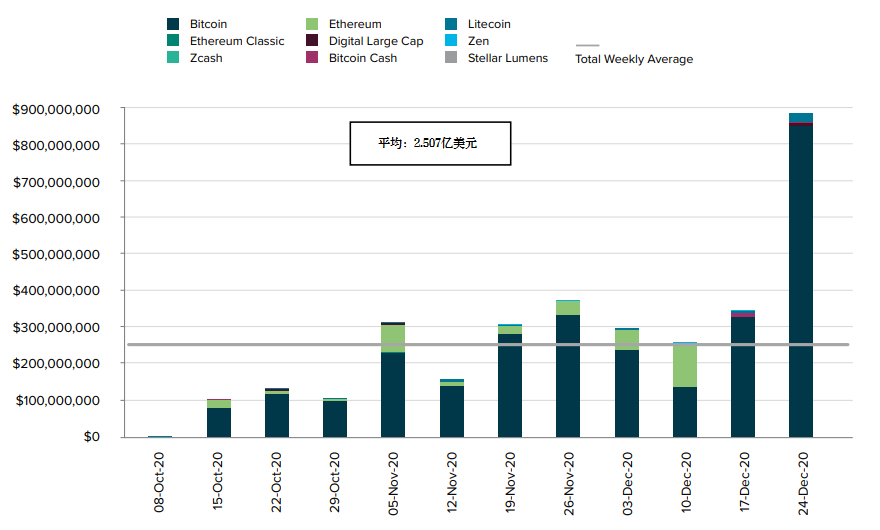Click the $900,000,000 axis label
Image resolution: width=880 pixels, height=530 pixels.
point(56,109)
